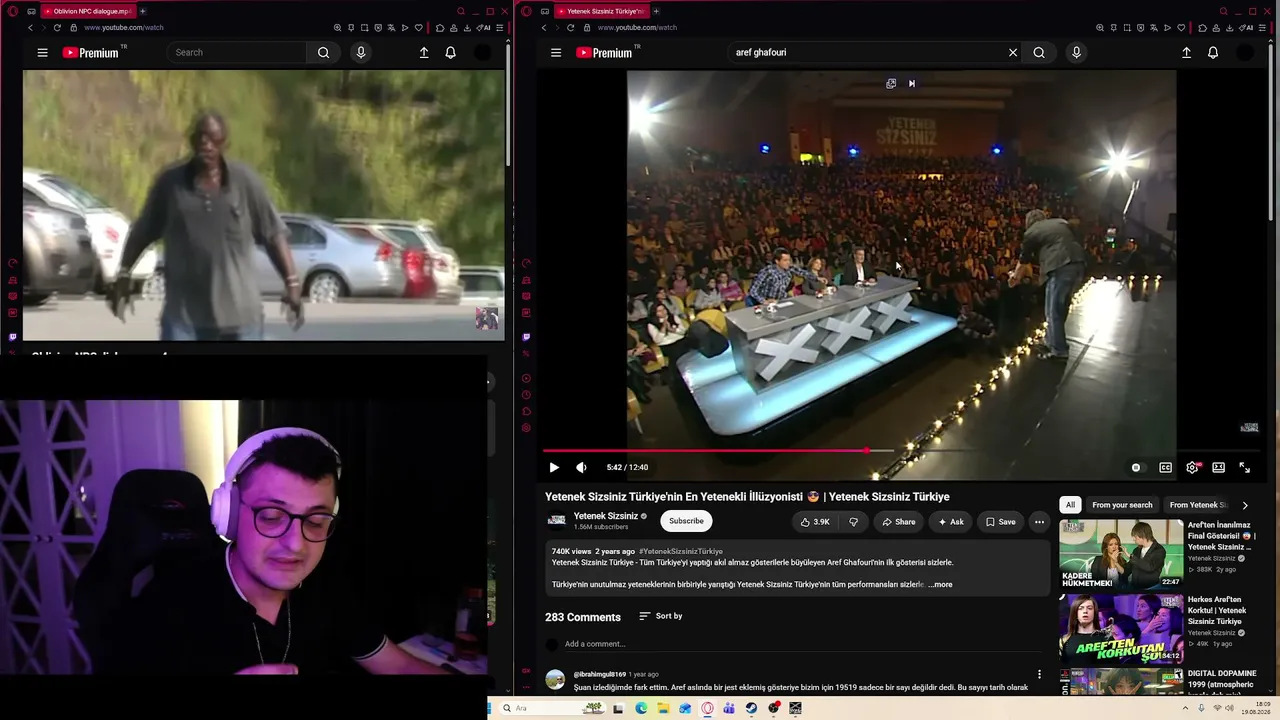Go back in the right browser window
Screen dimensions: 1280x720
click(543, 28)
